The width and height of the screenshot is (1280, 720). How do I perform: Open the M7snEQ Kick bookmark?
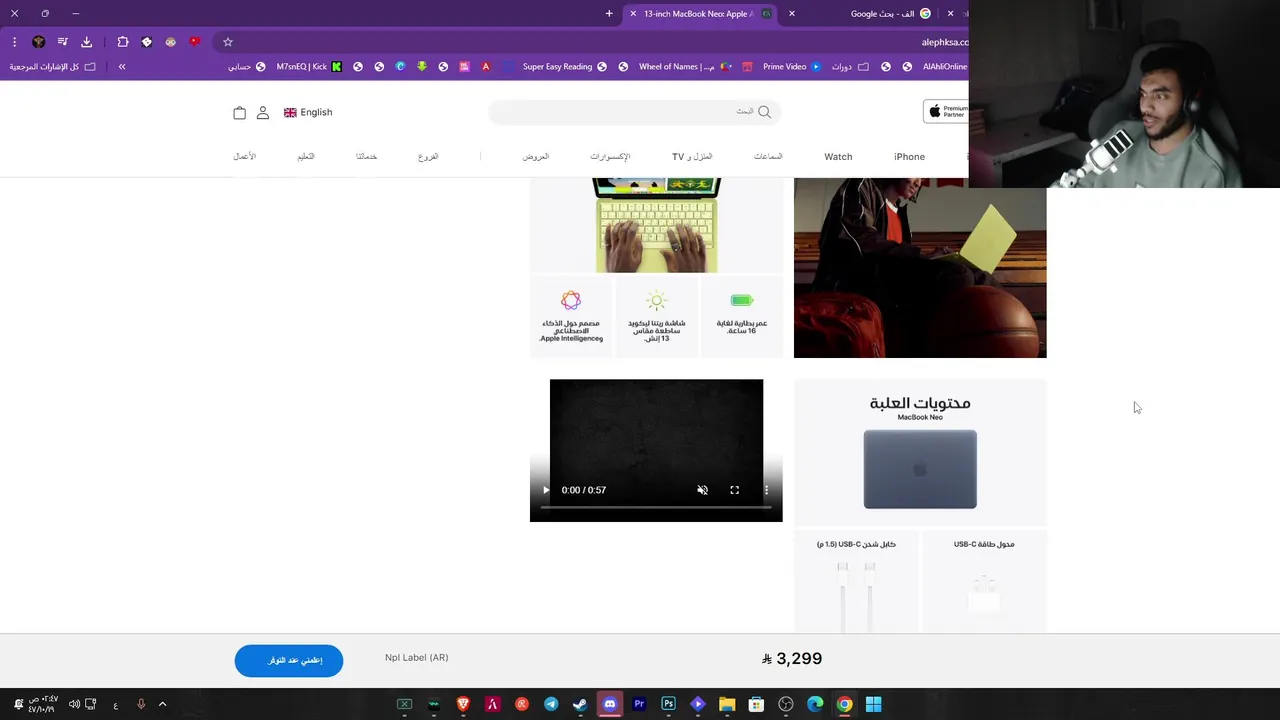[x=309, y=67]
